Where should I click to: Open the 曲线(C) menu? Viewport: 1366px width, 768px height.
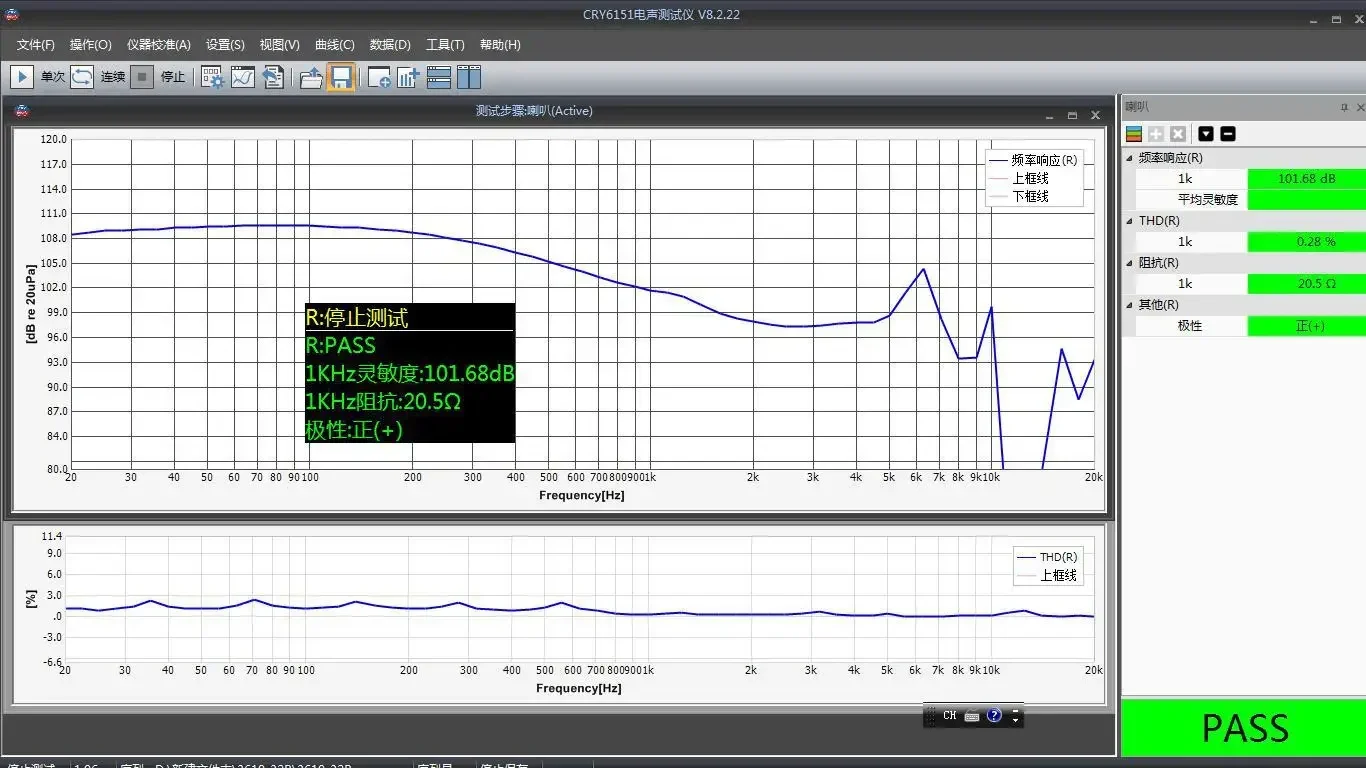[x=334, y=45]
